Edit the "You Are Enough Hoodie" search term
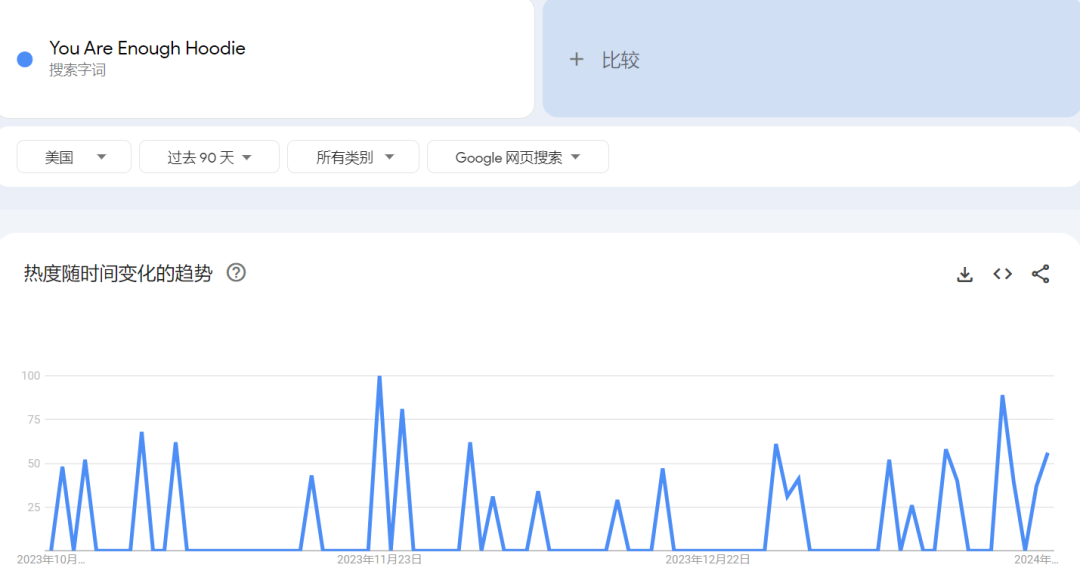The width and height of the screenshot is (1080, 571). click(x=147, y=48)
